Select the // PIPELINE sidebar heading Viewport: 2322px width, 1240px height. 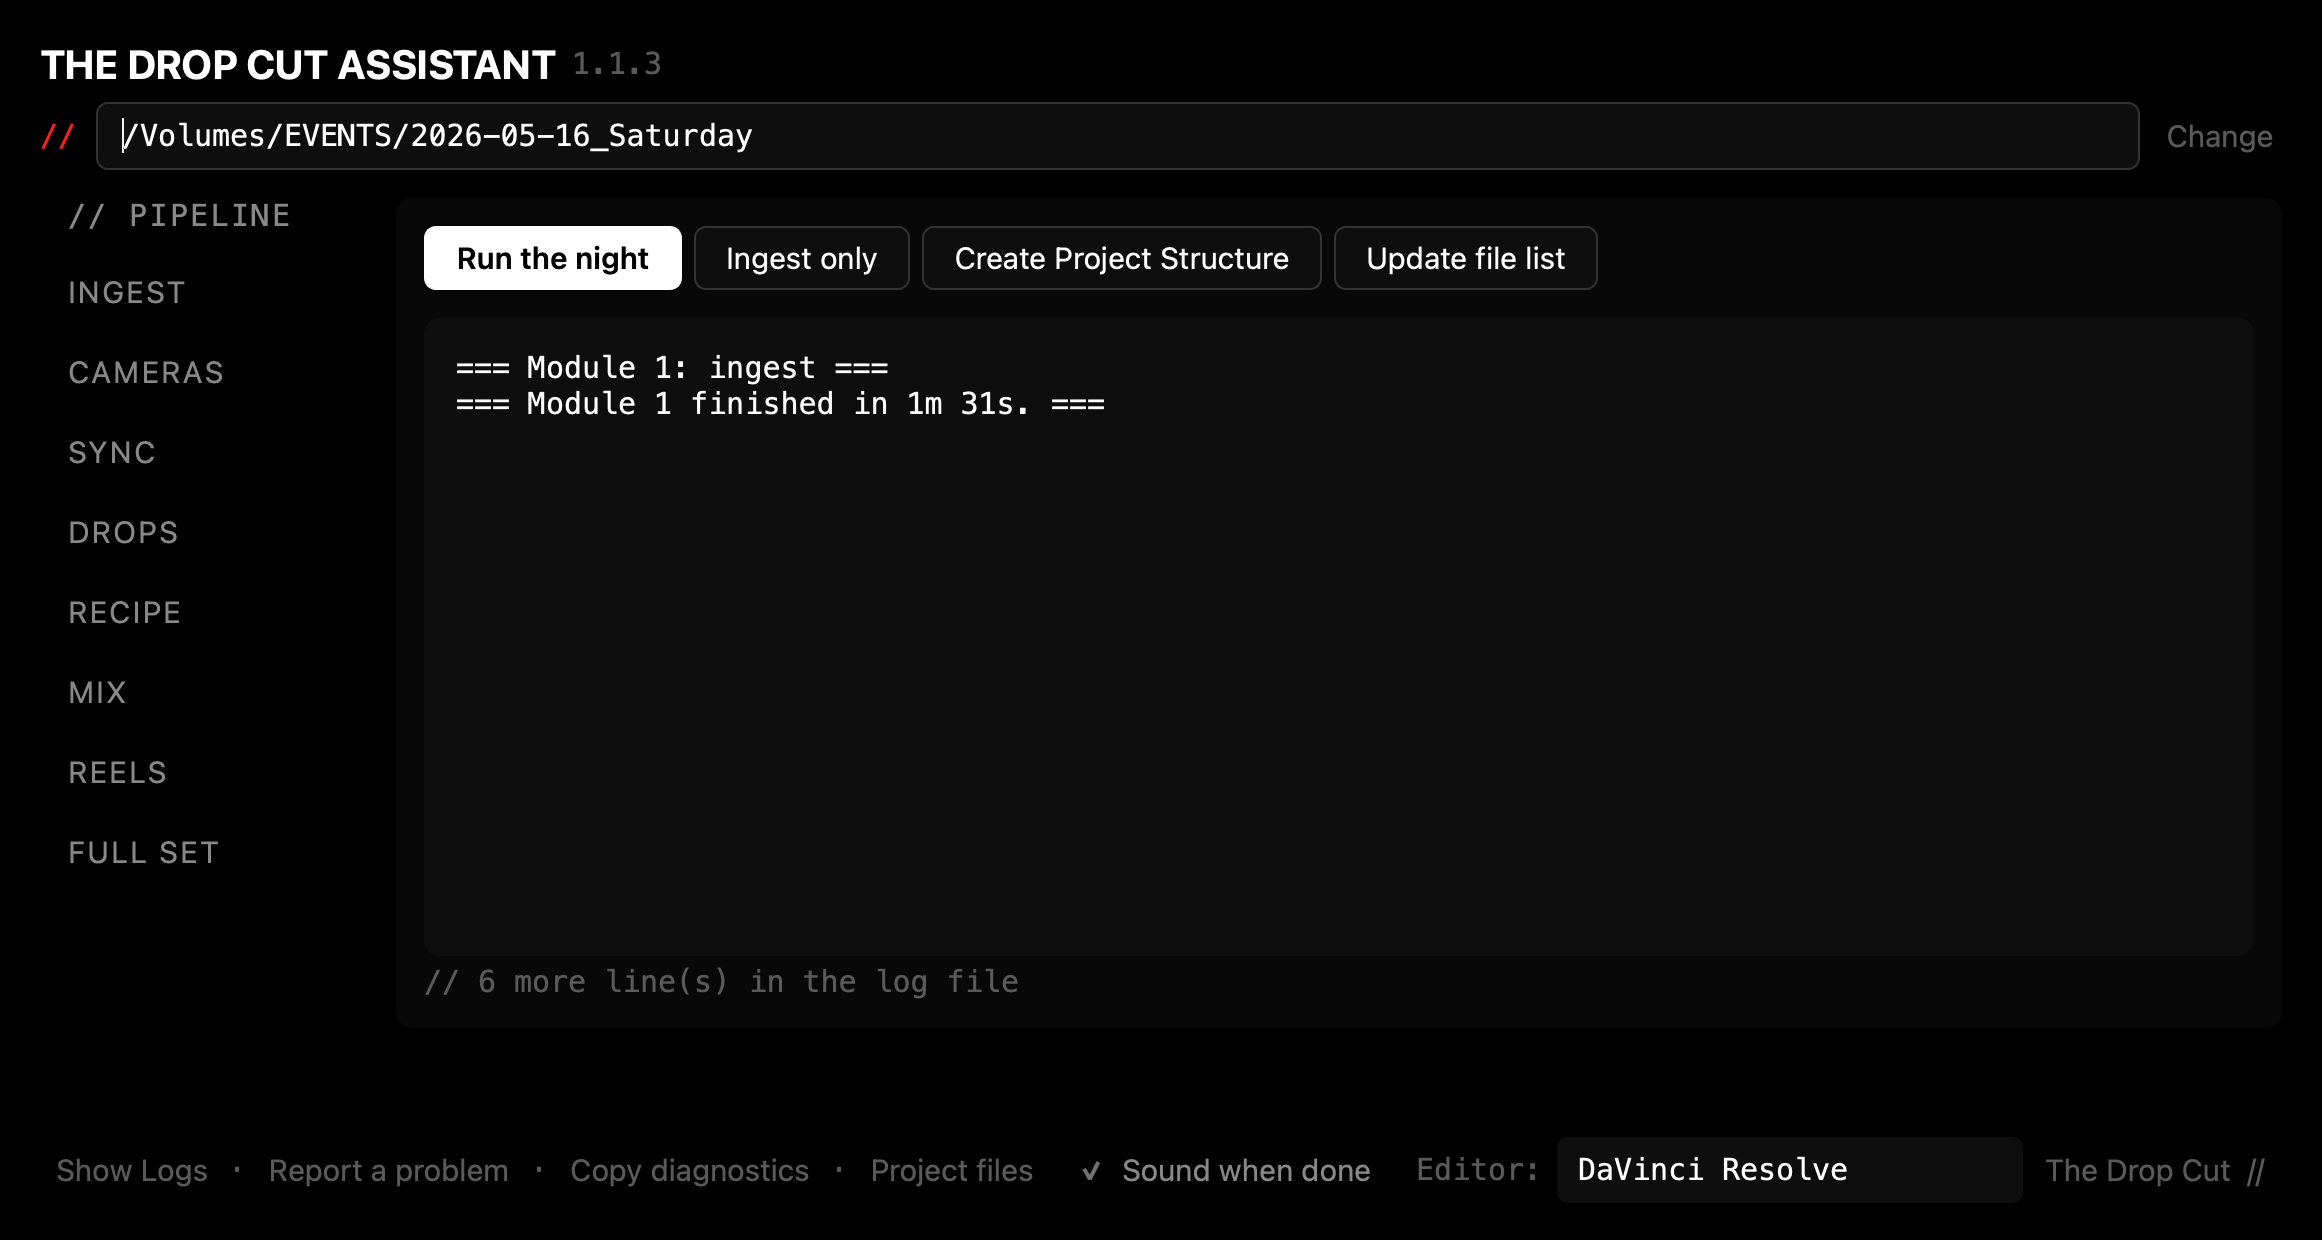coord(179,215)
